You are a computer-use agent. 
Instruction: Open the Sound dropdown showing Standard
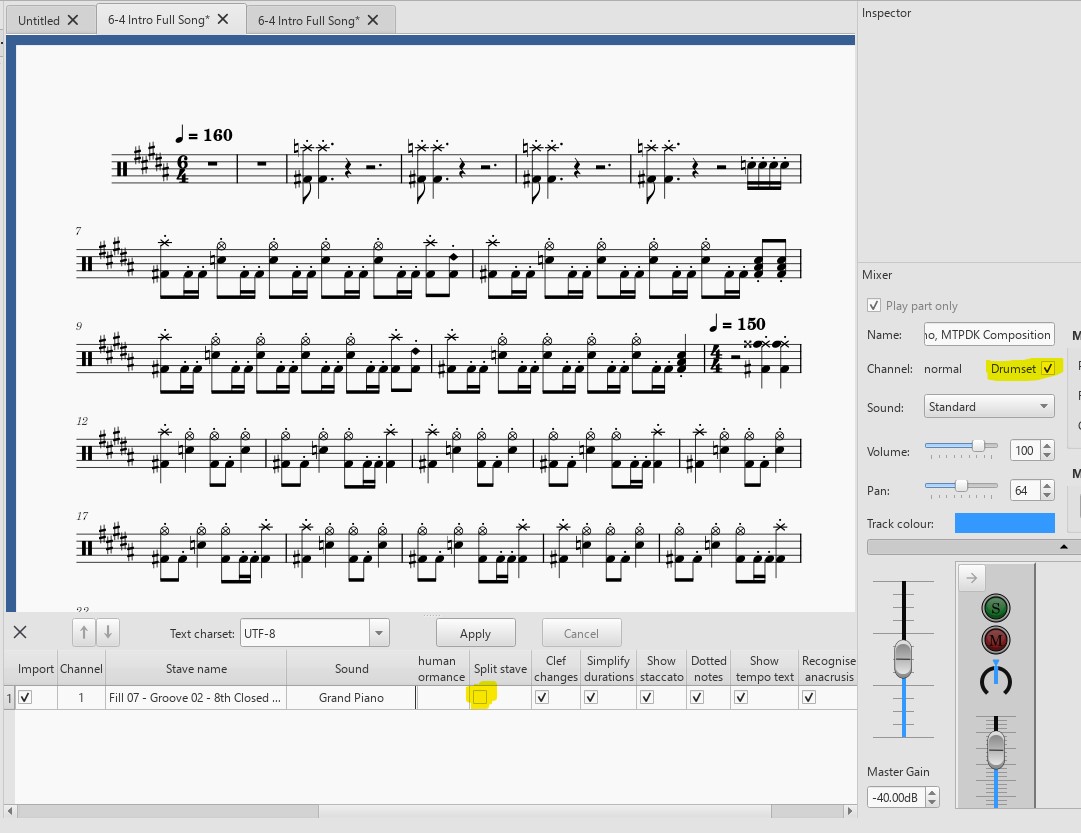tap(988, 406)
